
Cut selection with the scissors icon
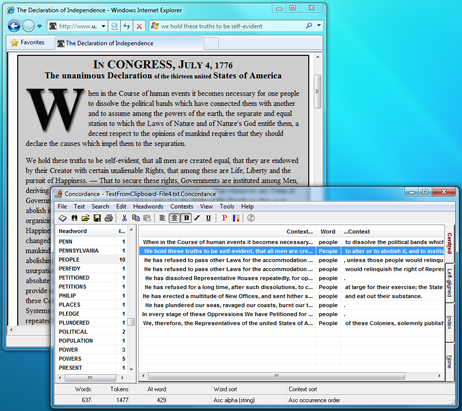(x=124, y=218)
